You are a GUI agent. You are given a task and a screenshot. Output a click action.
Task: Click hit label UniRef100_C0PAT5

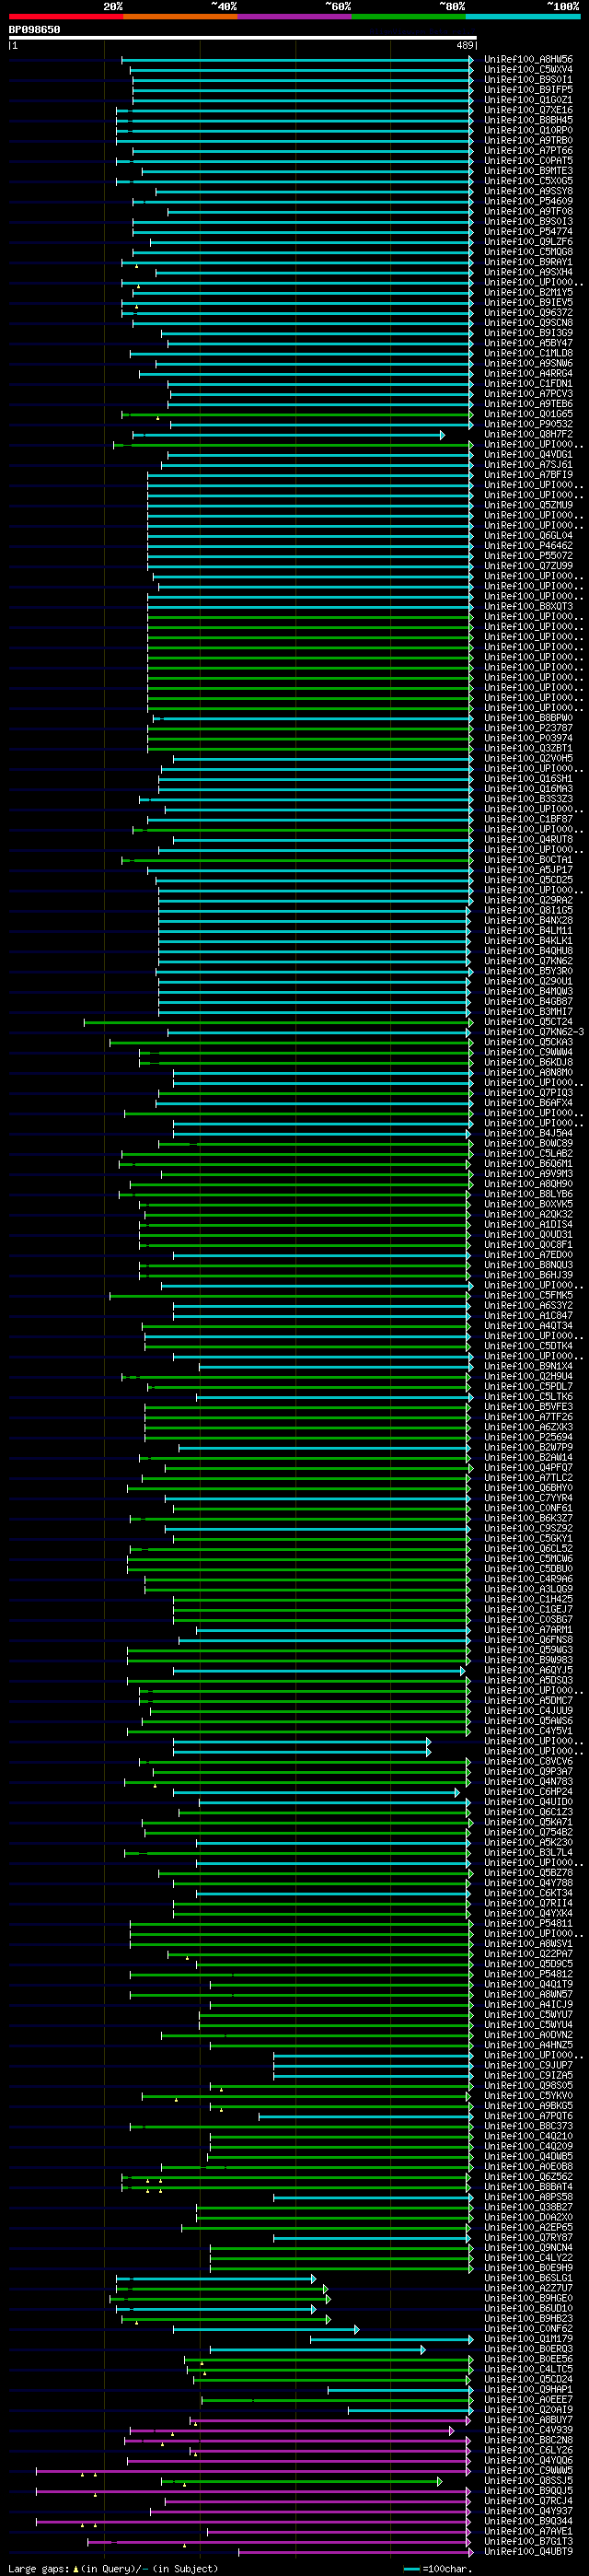pyautogui.click(x=528, y=161)
